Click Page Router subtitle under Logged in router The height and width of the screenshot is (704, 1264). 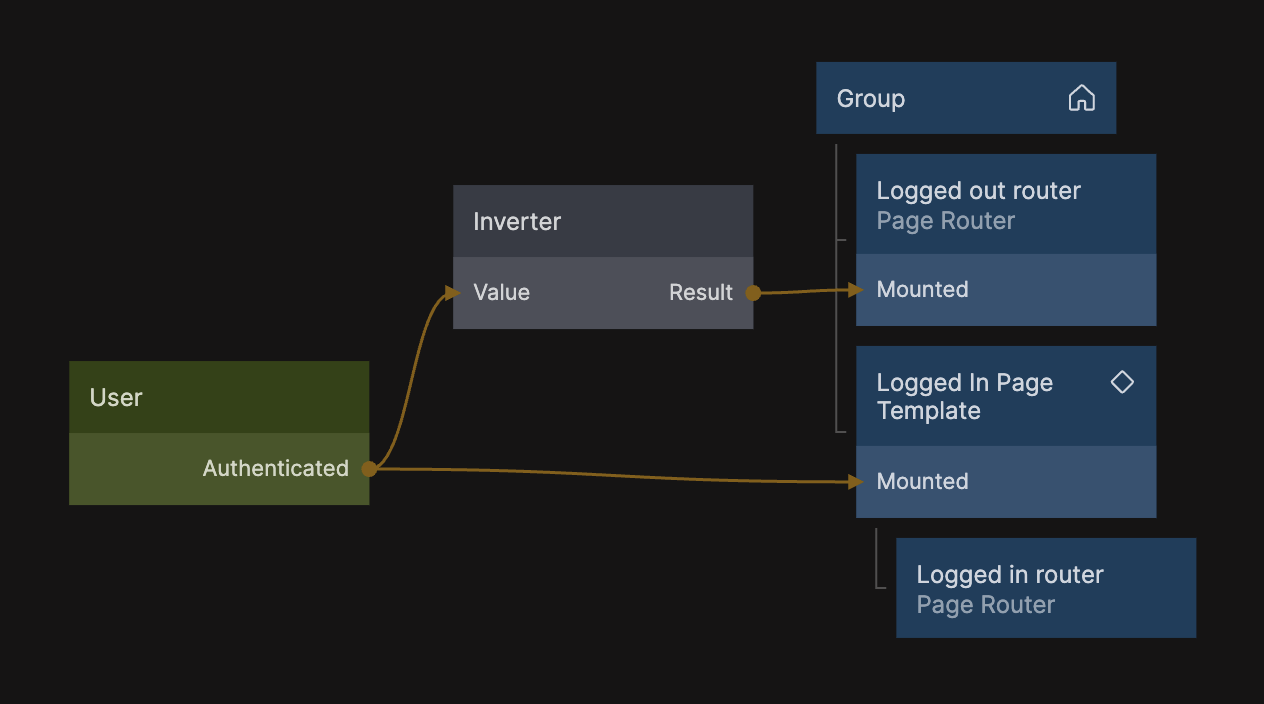pyautogui.click(x=985, y=605)
